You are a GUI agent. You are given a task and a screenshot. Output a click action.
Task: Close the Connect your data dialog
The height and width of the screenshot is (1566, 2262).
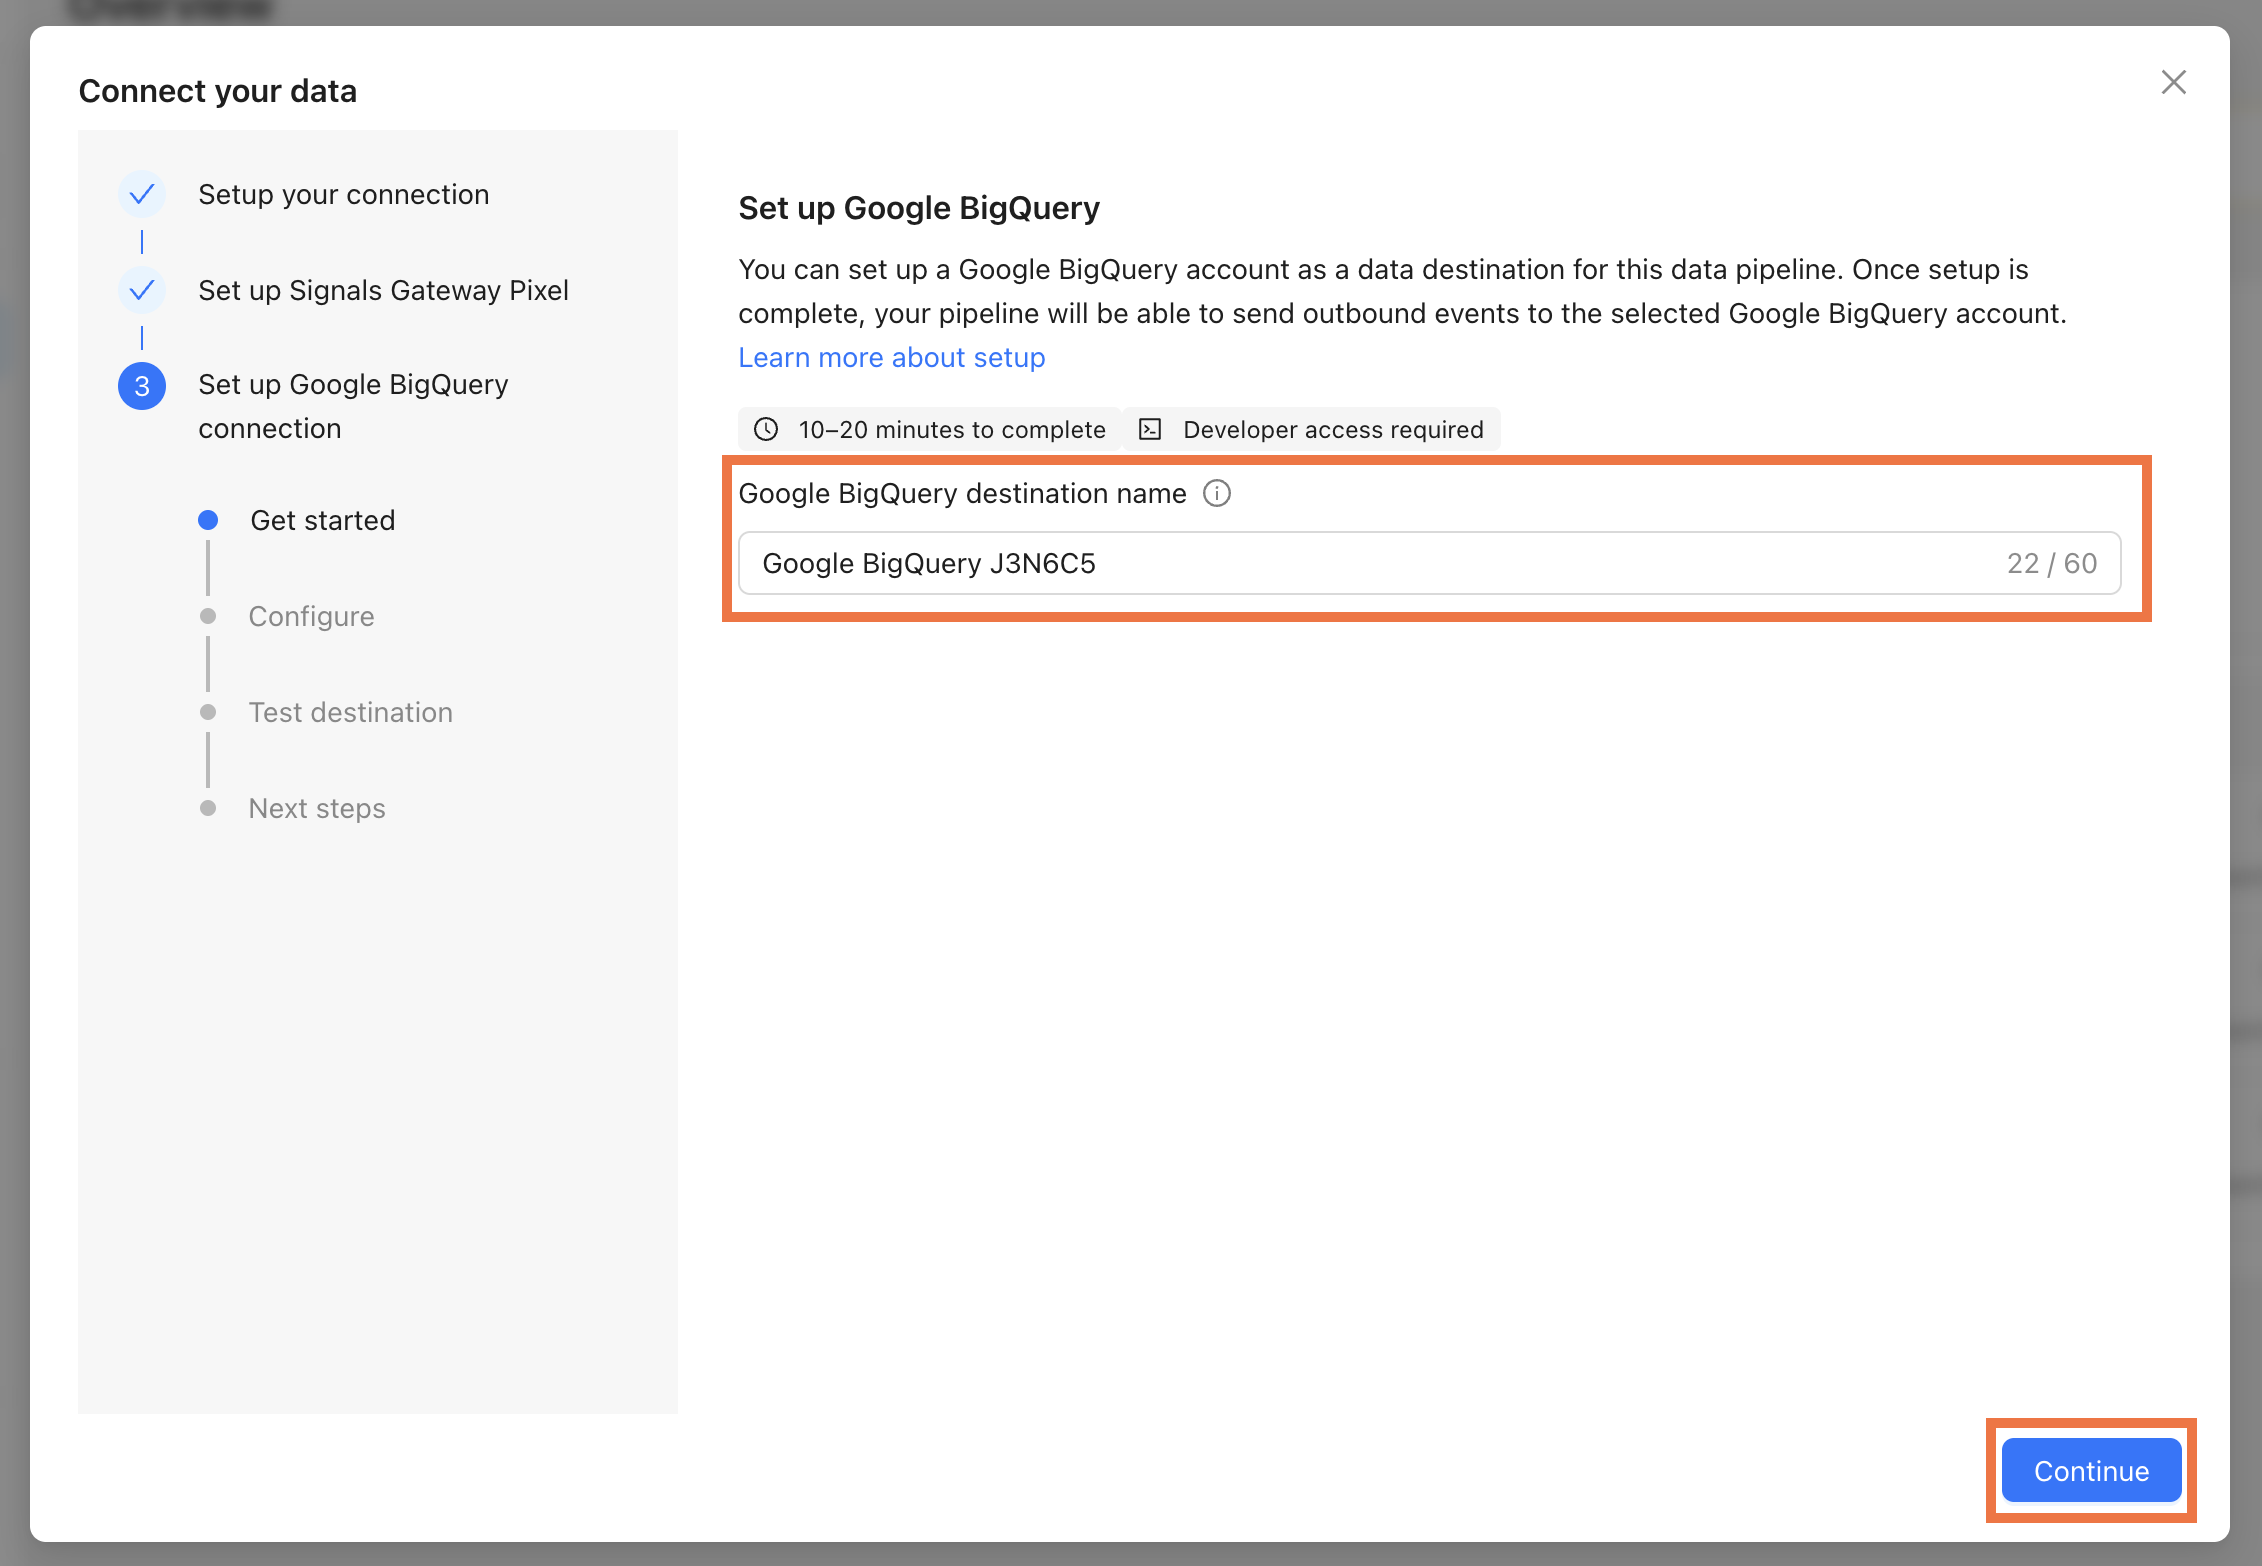click(x=2173, y=82)
